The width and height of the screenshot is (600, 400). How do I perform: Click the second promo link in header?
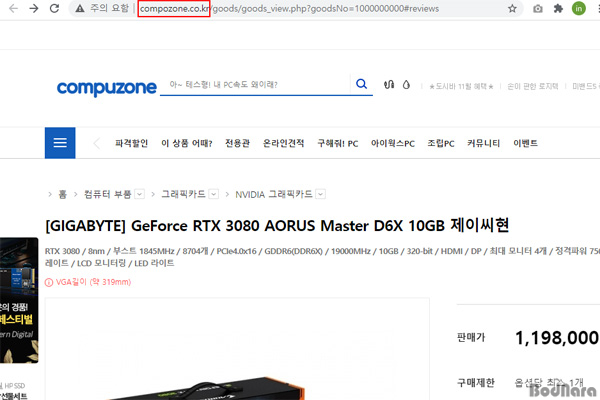tap(533, 87)
